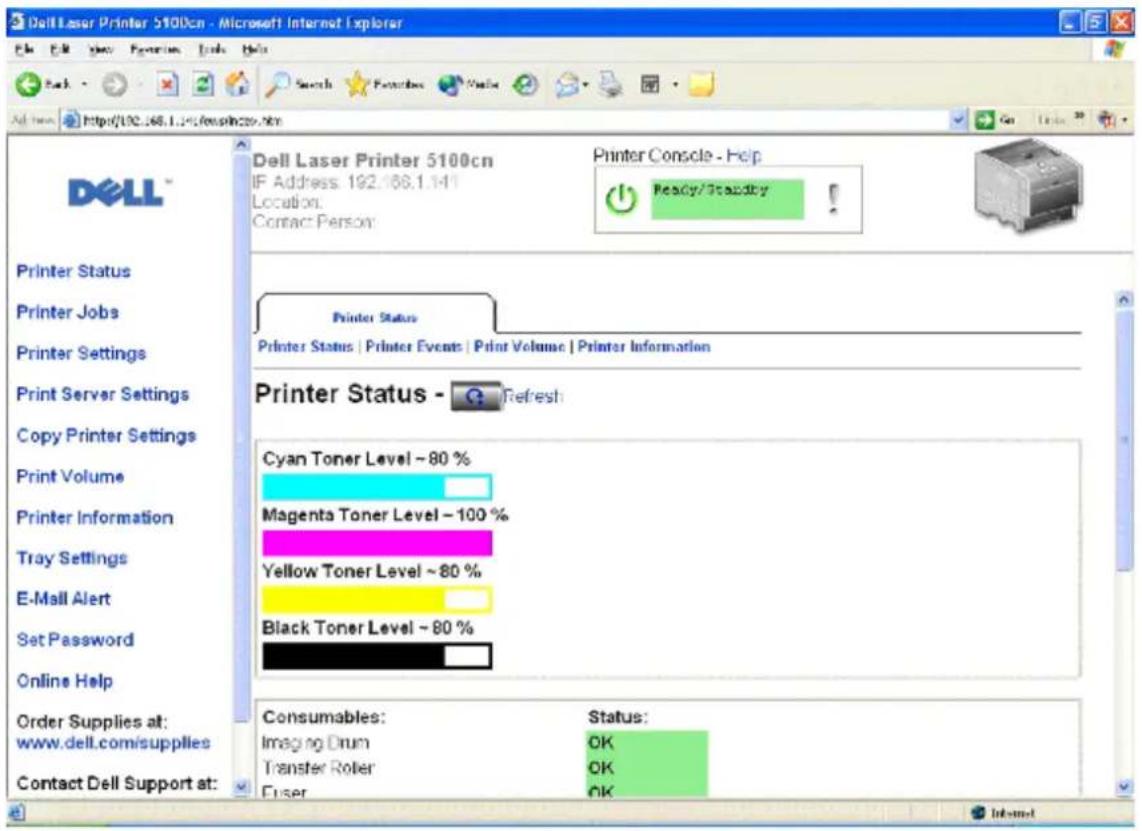The image size is (1142, 831).
Task: Click the address bar URL field
Action: [506, 120]
